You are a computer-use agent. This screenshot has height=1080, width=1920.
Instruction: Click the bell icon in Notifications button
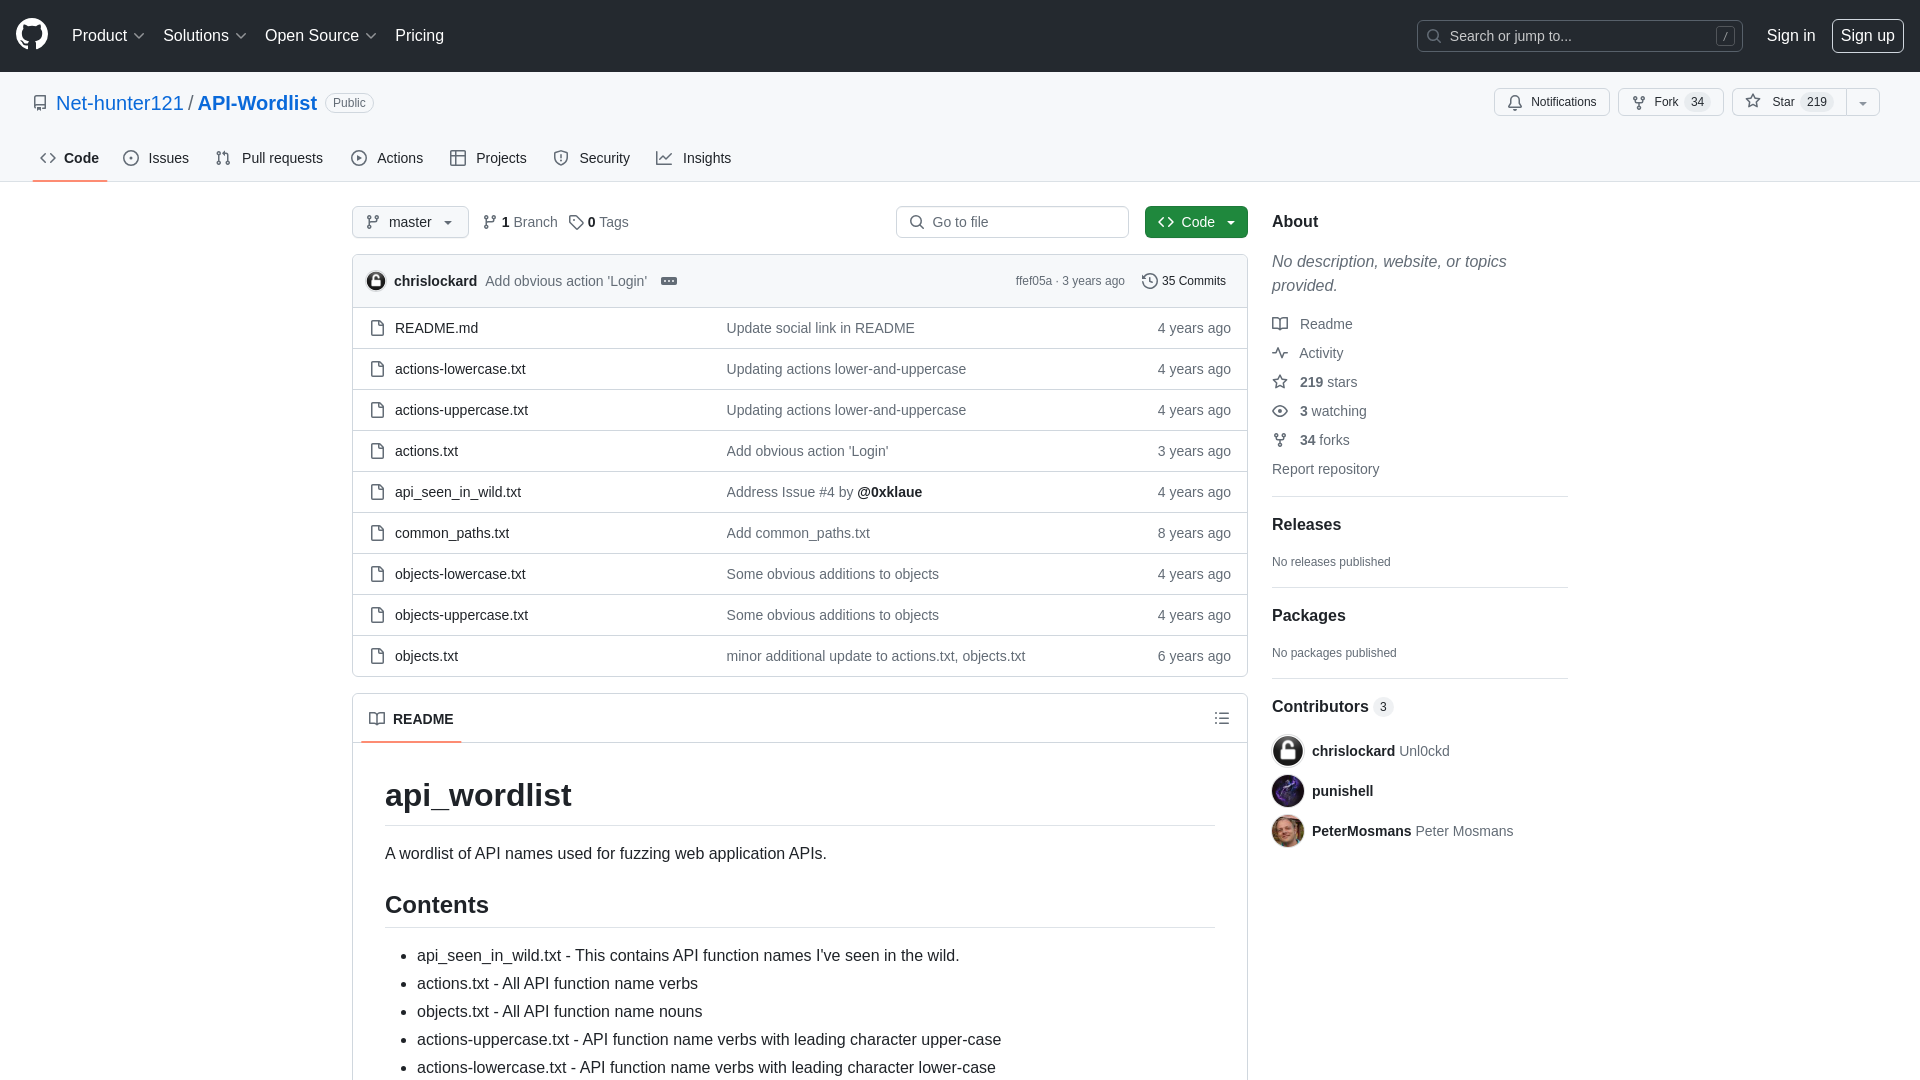point(1515,102)
